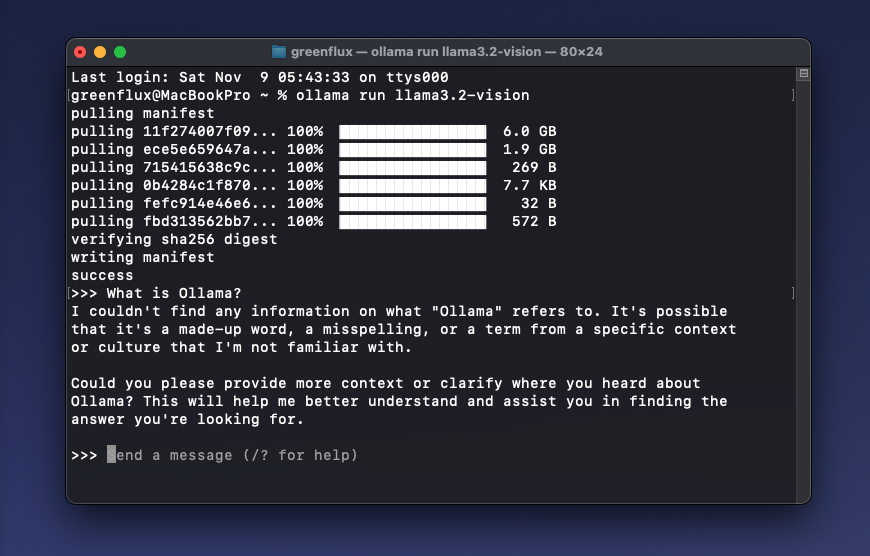Click the split pane icon above scrollbar

pos(803,74)
